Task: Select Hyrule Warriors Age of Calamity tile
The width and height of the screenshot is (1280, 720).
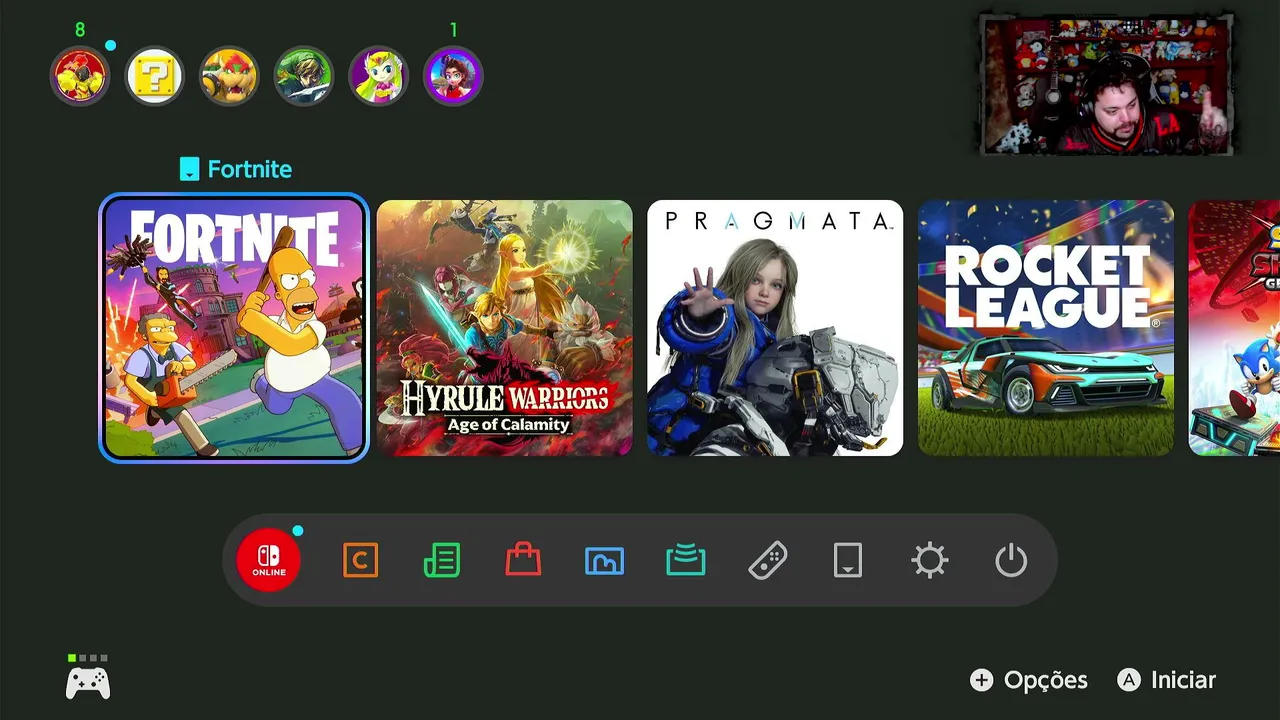Action: pos(505,328)
